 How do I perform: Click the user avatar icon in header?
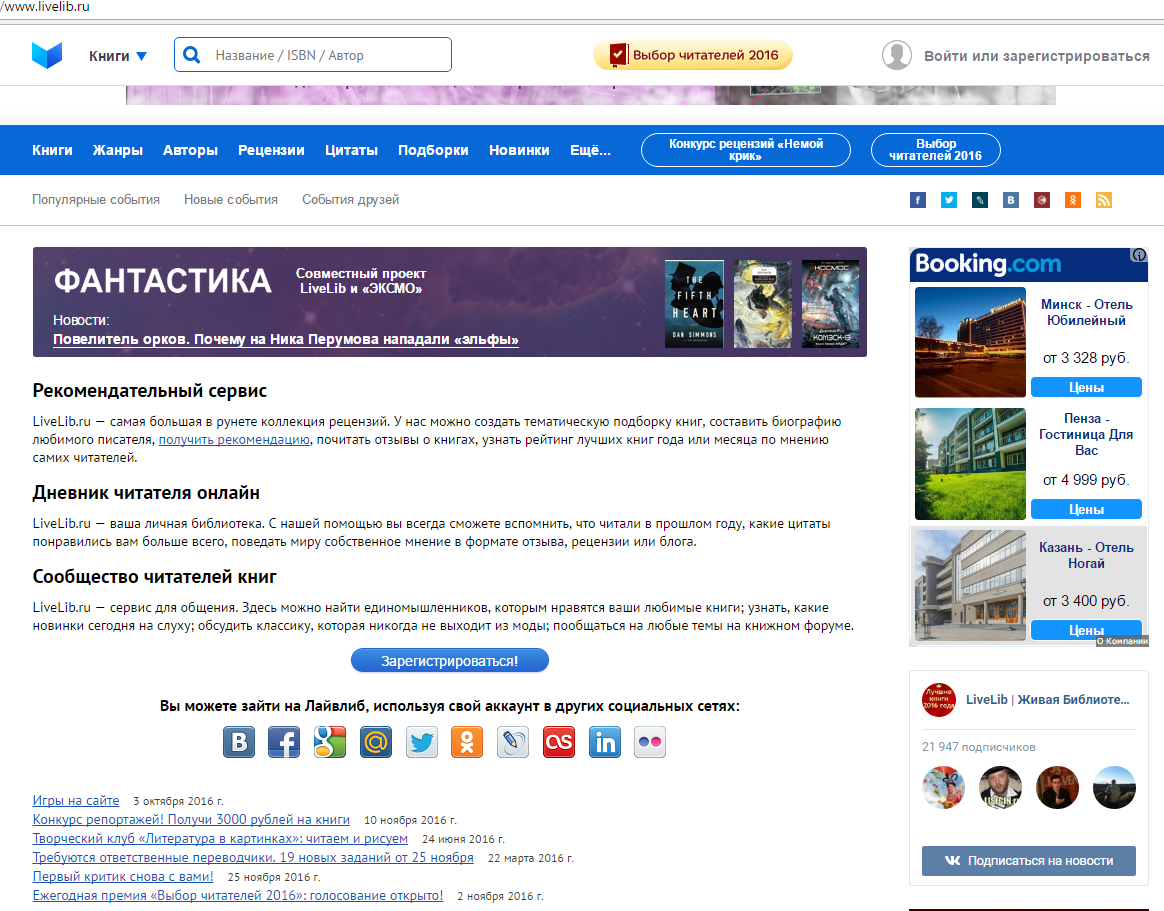pyautogui.click(x=897, y=55)
